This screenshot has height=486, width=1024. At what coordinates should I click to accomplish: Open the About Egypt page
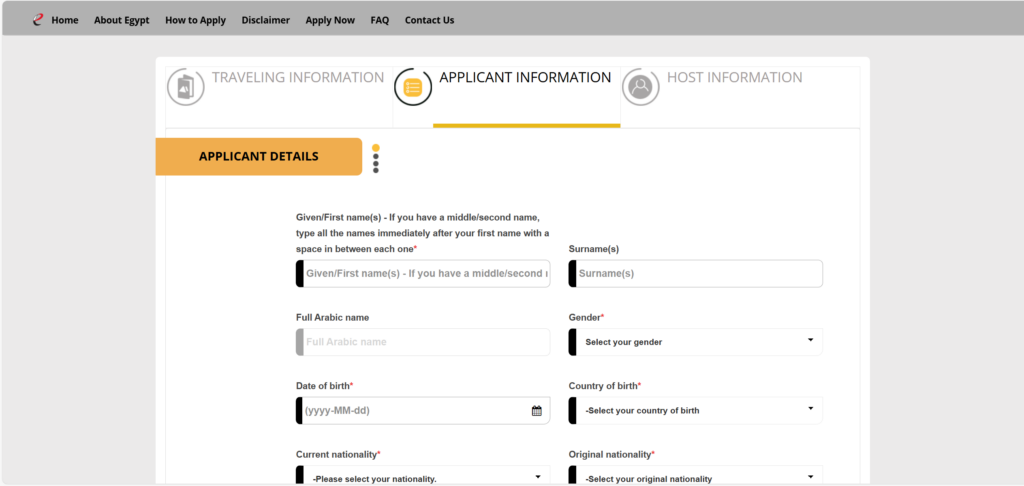point(121,20)
